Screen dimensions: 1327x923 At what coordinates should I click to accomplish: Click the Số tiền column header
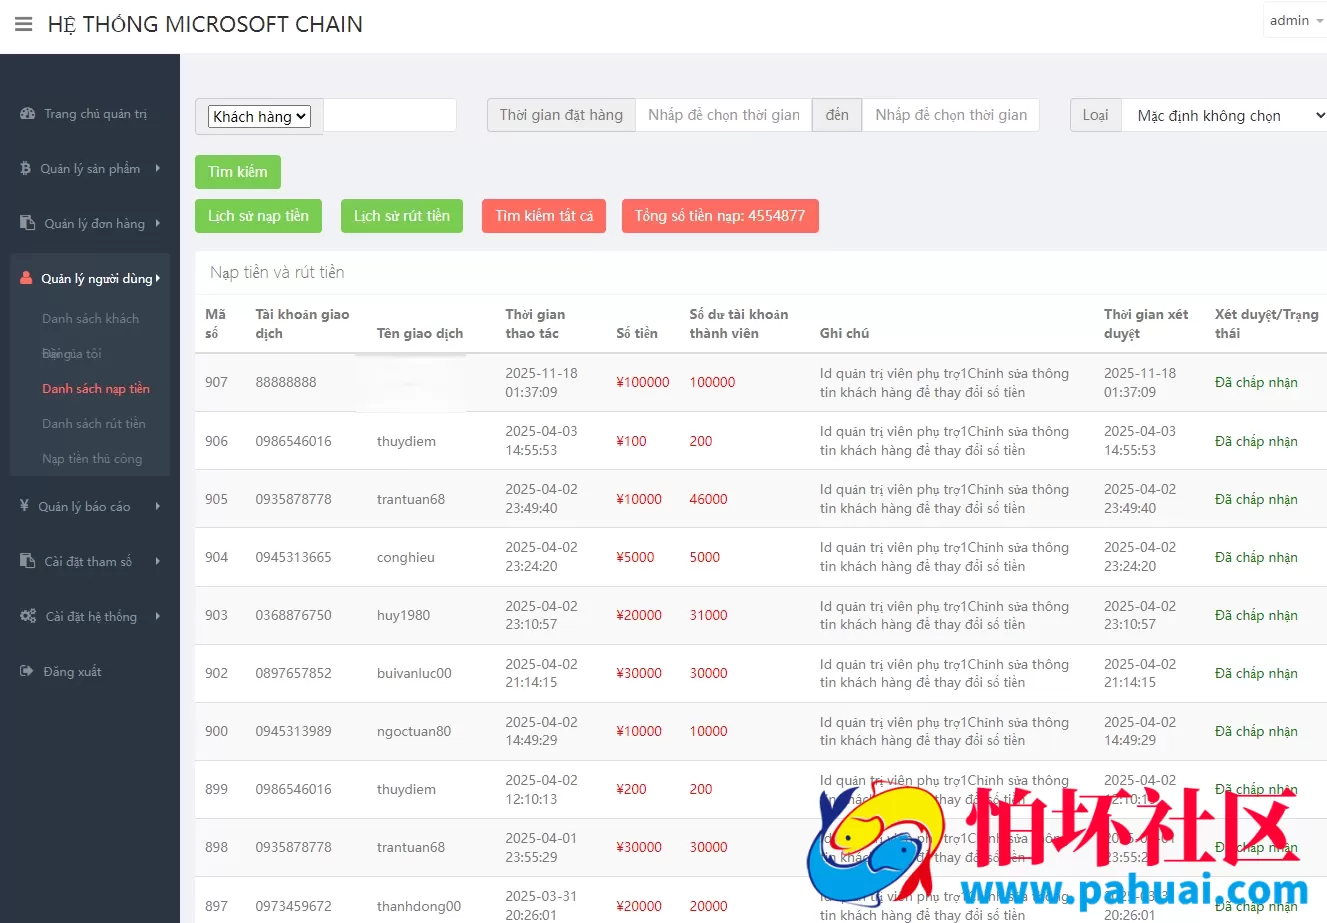point(637,334)
